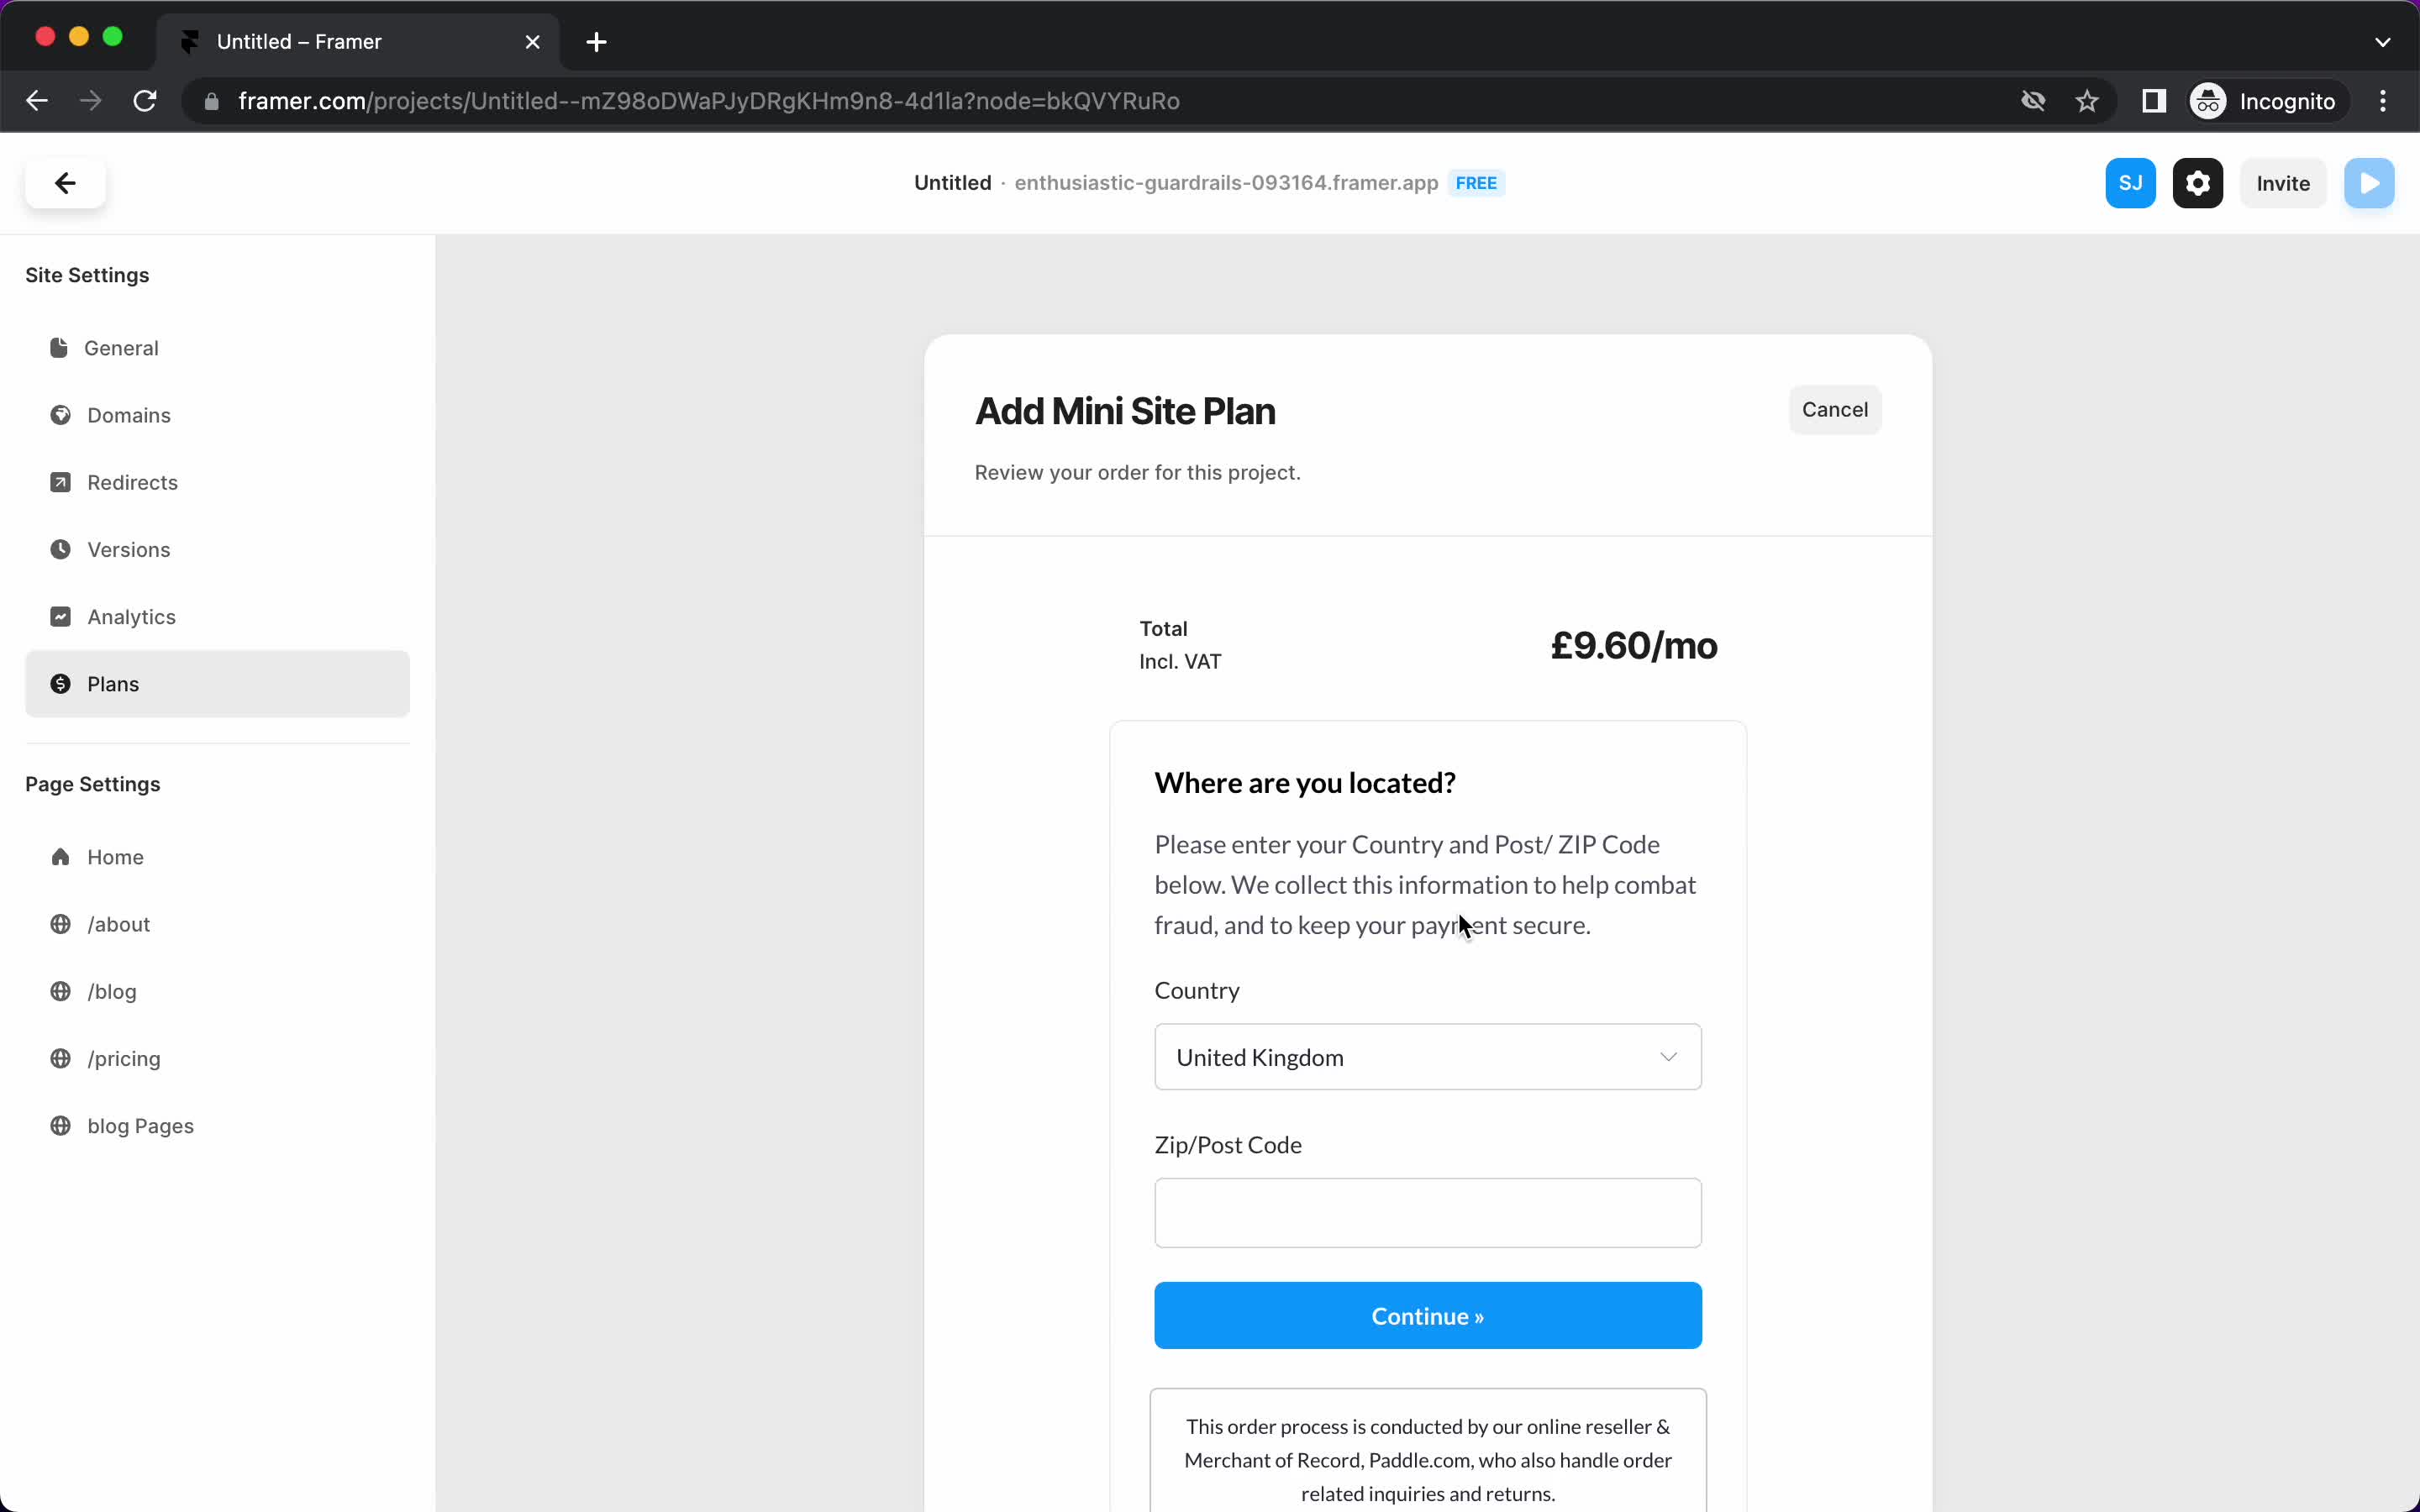Expand the United Kingdom country dropdown
The image size is (2420, 1512).
coord(1427,1056)
